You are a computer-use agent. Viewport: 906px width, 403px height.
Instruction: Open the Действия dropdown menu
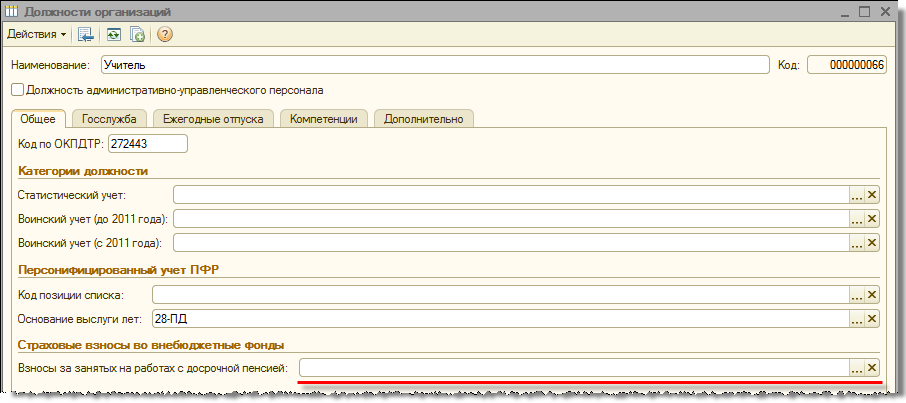pyautogui.click(x=36, y=34)
